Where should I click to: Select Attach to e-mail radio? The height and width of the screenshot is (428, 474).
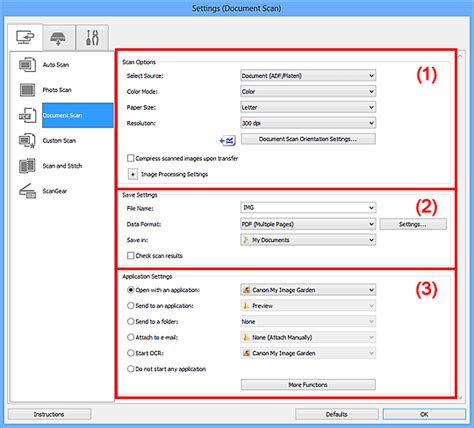point(131,337)
